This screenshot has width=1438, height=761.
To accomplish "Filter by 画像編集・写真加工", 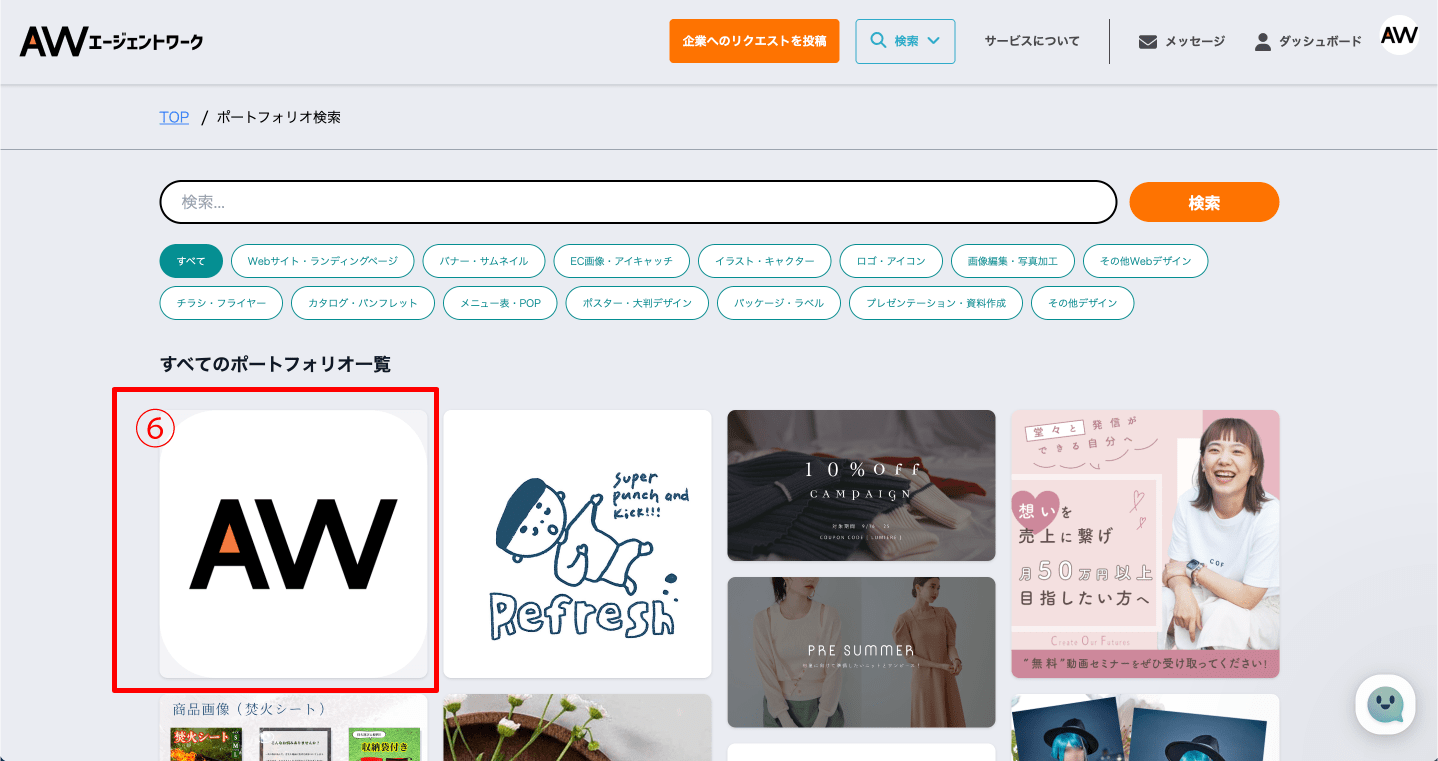I will [x=1013, y=261].
